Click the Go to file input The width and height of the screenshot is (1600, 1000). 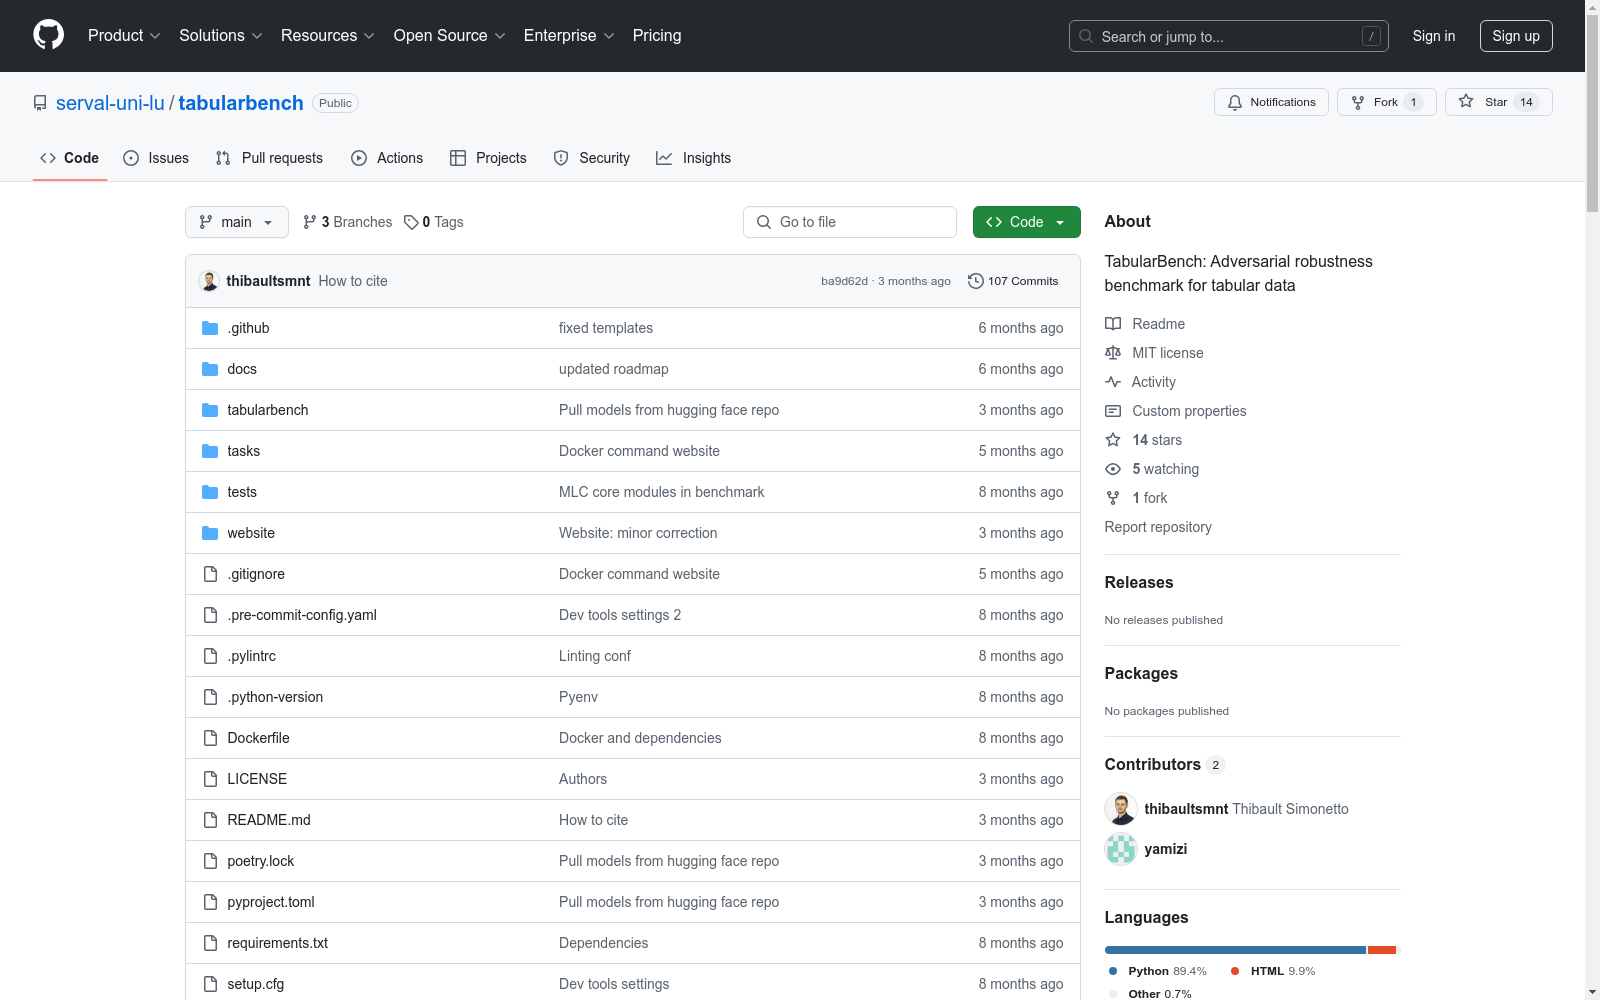pos(850,222)
